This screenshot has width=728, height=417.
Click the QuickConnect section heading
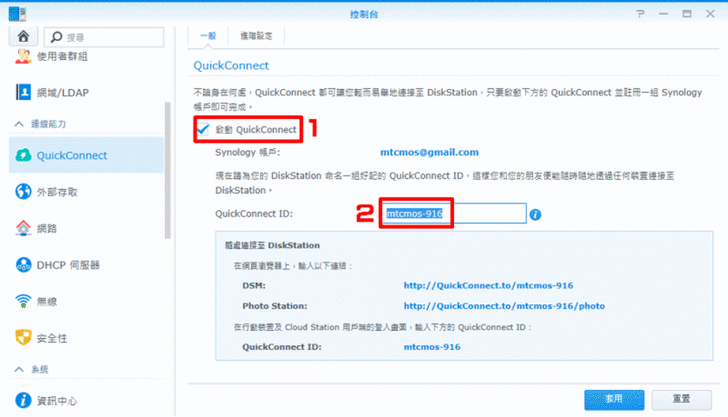[231, 65]
